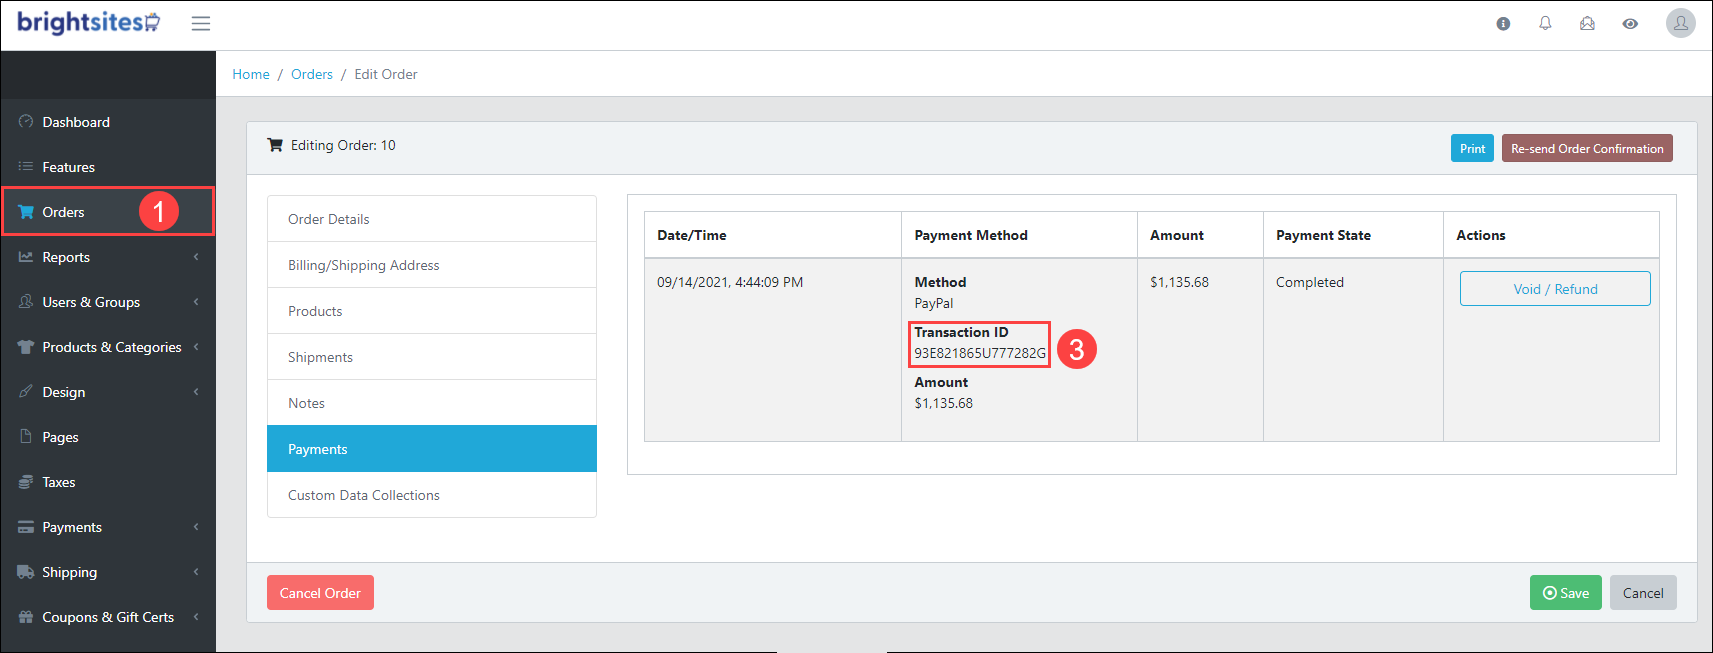Click the green Save button
This screenshot has height=653, width=1713.
(1566, 593)
